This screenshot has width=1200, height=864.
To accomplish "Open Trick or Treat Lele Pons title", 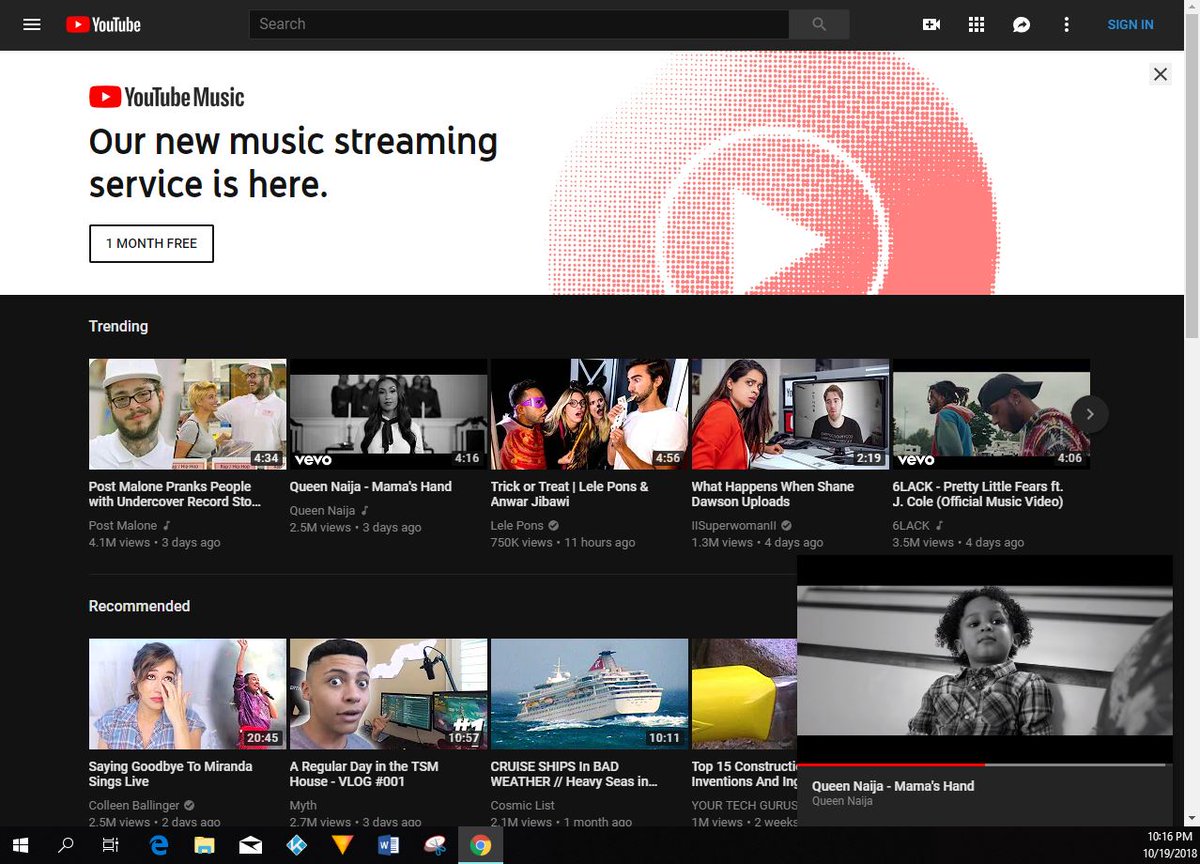I will point(569,494).
